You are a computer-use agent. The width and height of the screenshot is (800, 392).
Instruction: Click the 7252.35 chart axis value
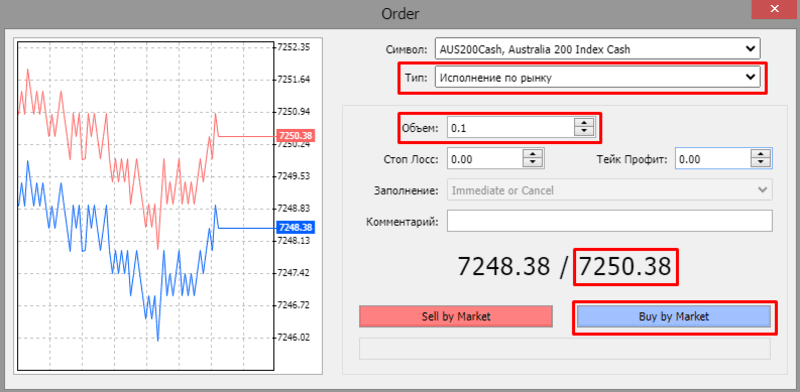293,47
